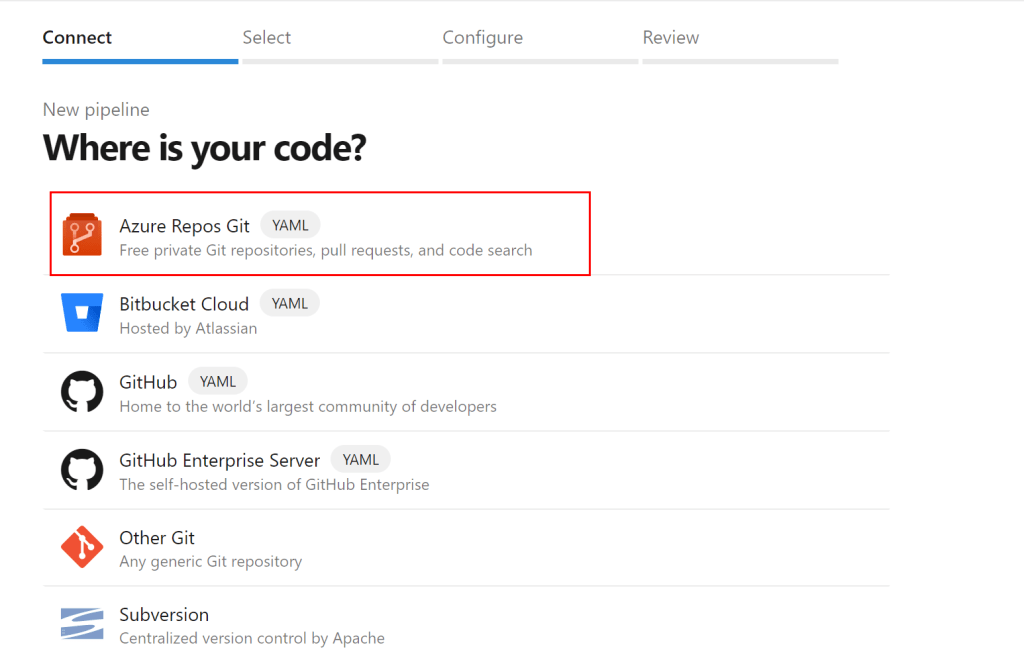Click the GitHub Enterprise Server icon
The height and width of the screenshot is (672, 1024).
(82, 469)
